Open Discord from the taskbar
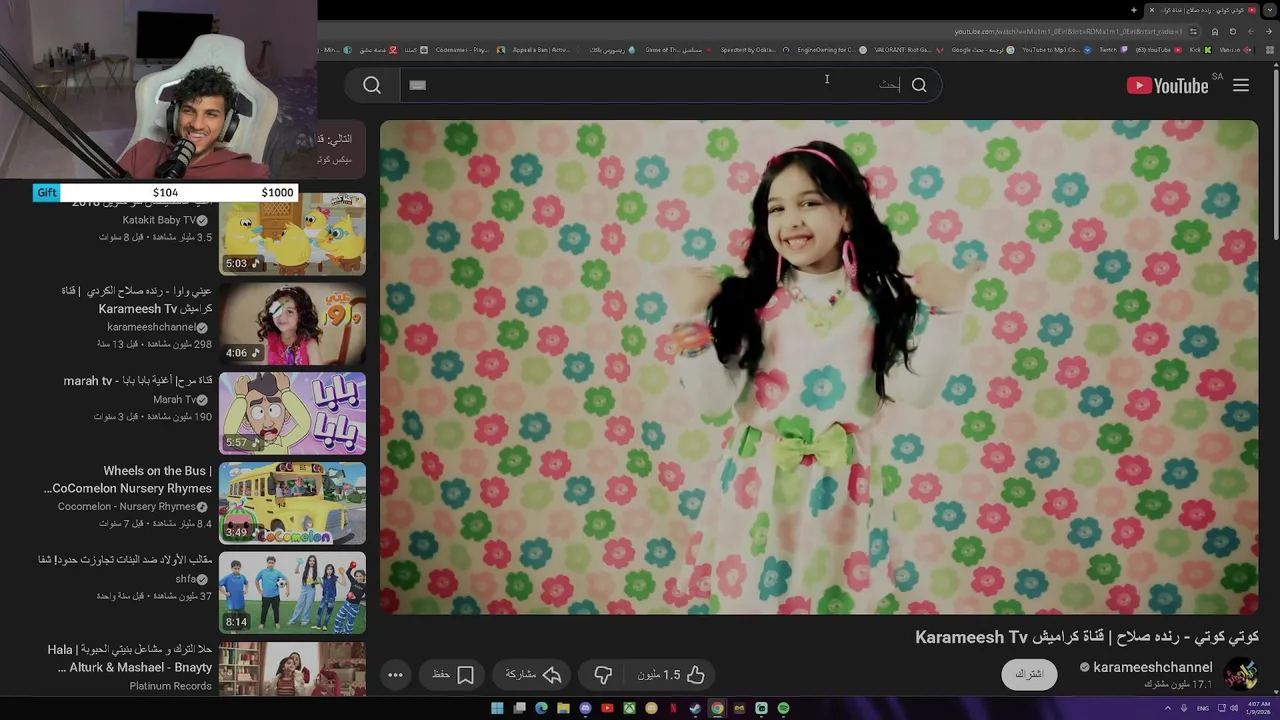 point(585,708)
